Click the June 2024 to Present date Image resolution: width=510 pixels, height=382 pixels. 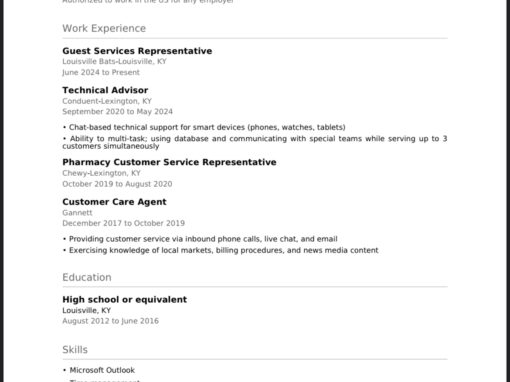tap(101, 72)
